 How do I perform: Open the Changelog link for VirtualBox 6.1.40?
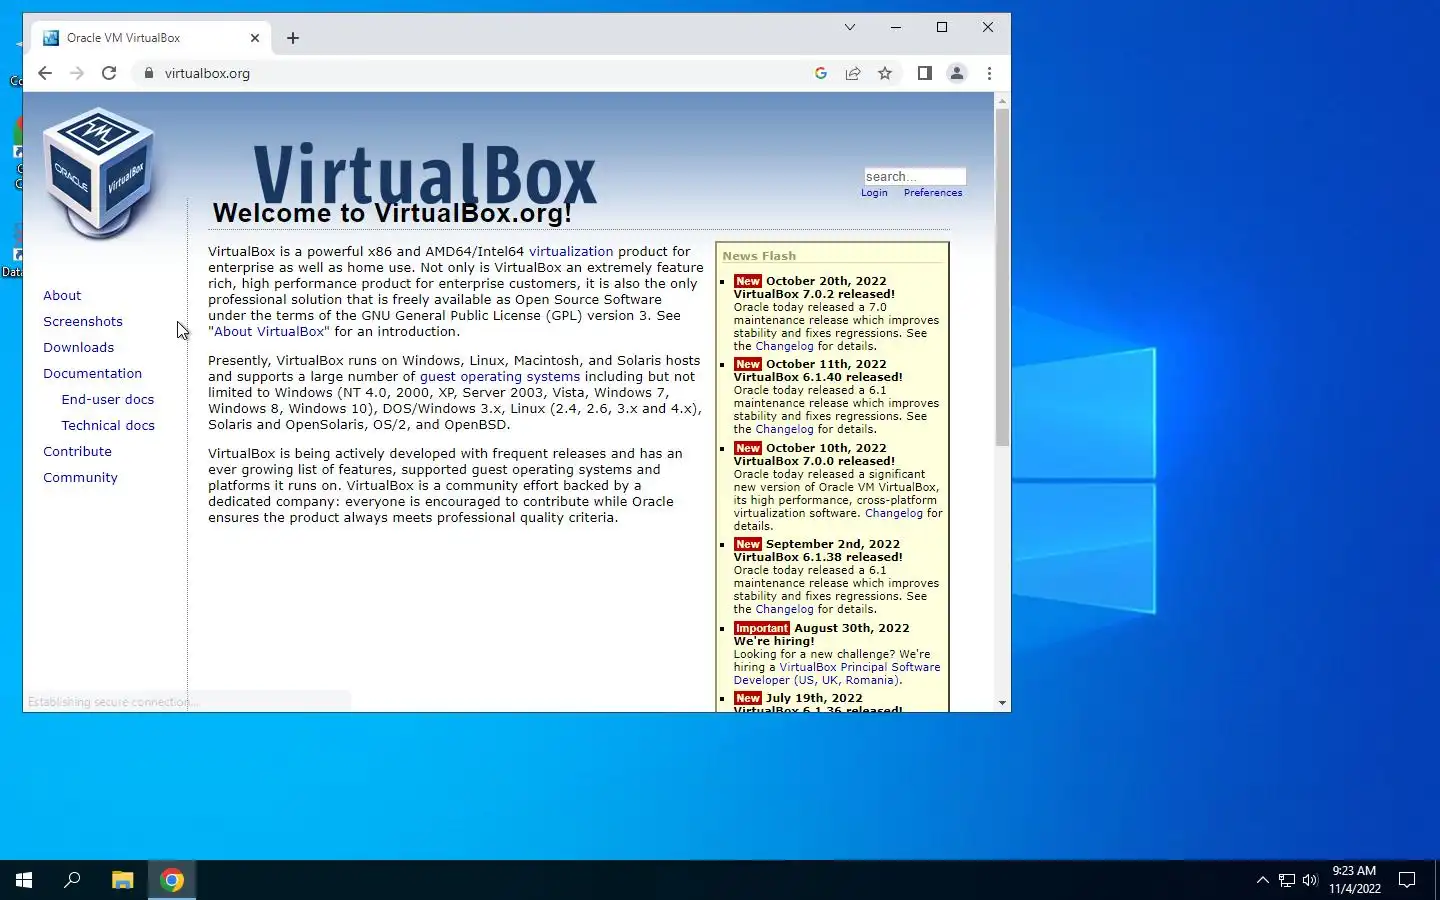(x=784, y=430)
